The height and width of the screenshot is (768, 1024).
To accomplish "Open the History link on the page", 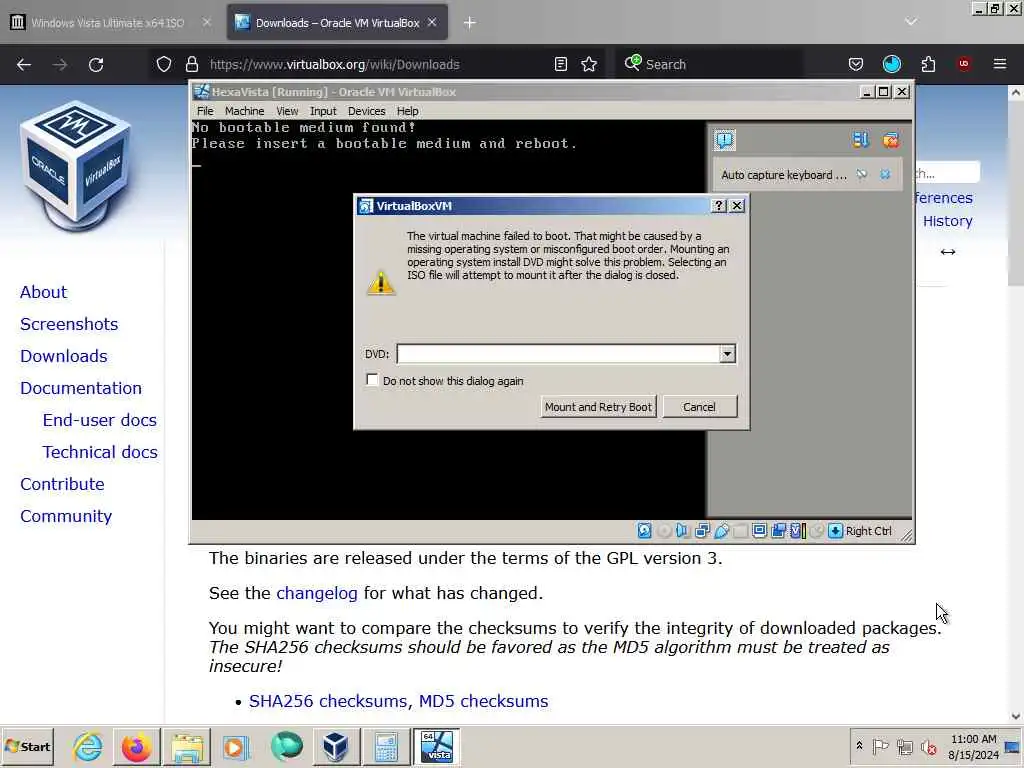I will point(948,221).
